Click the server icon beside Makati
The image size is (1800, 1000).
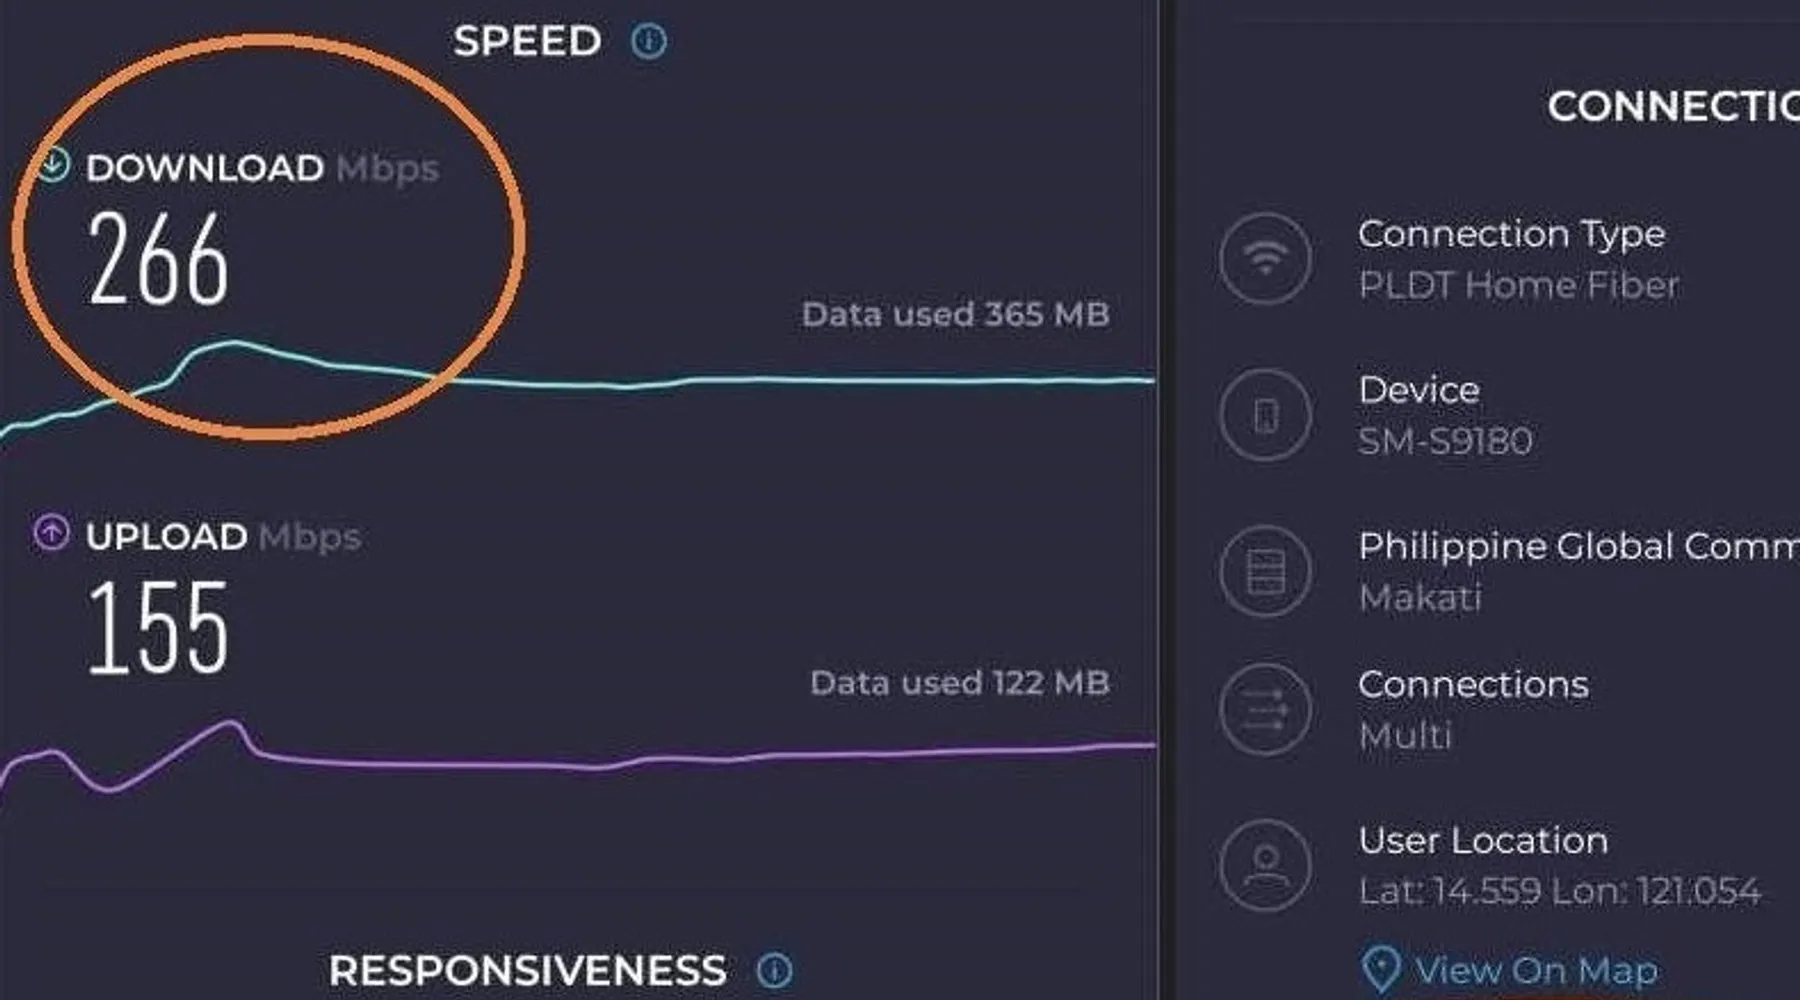1265,571
